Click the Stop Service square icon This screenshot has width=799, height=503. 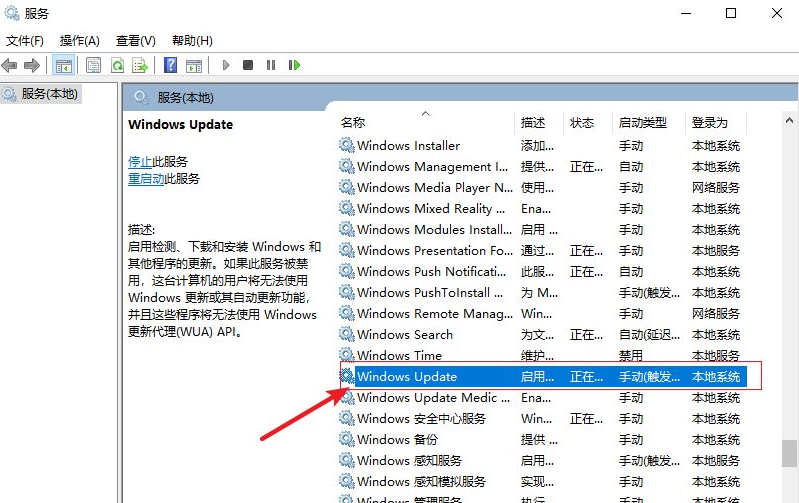(x=248, y=65)
